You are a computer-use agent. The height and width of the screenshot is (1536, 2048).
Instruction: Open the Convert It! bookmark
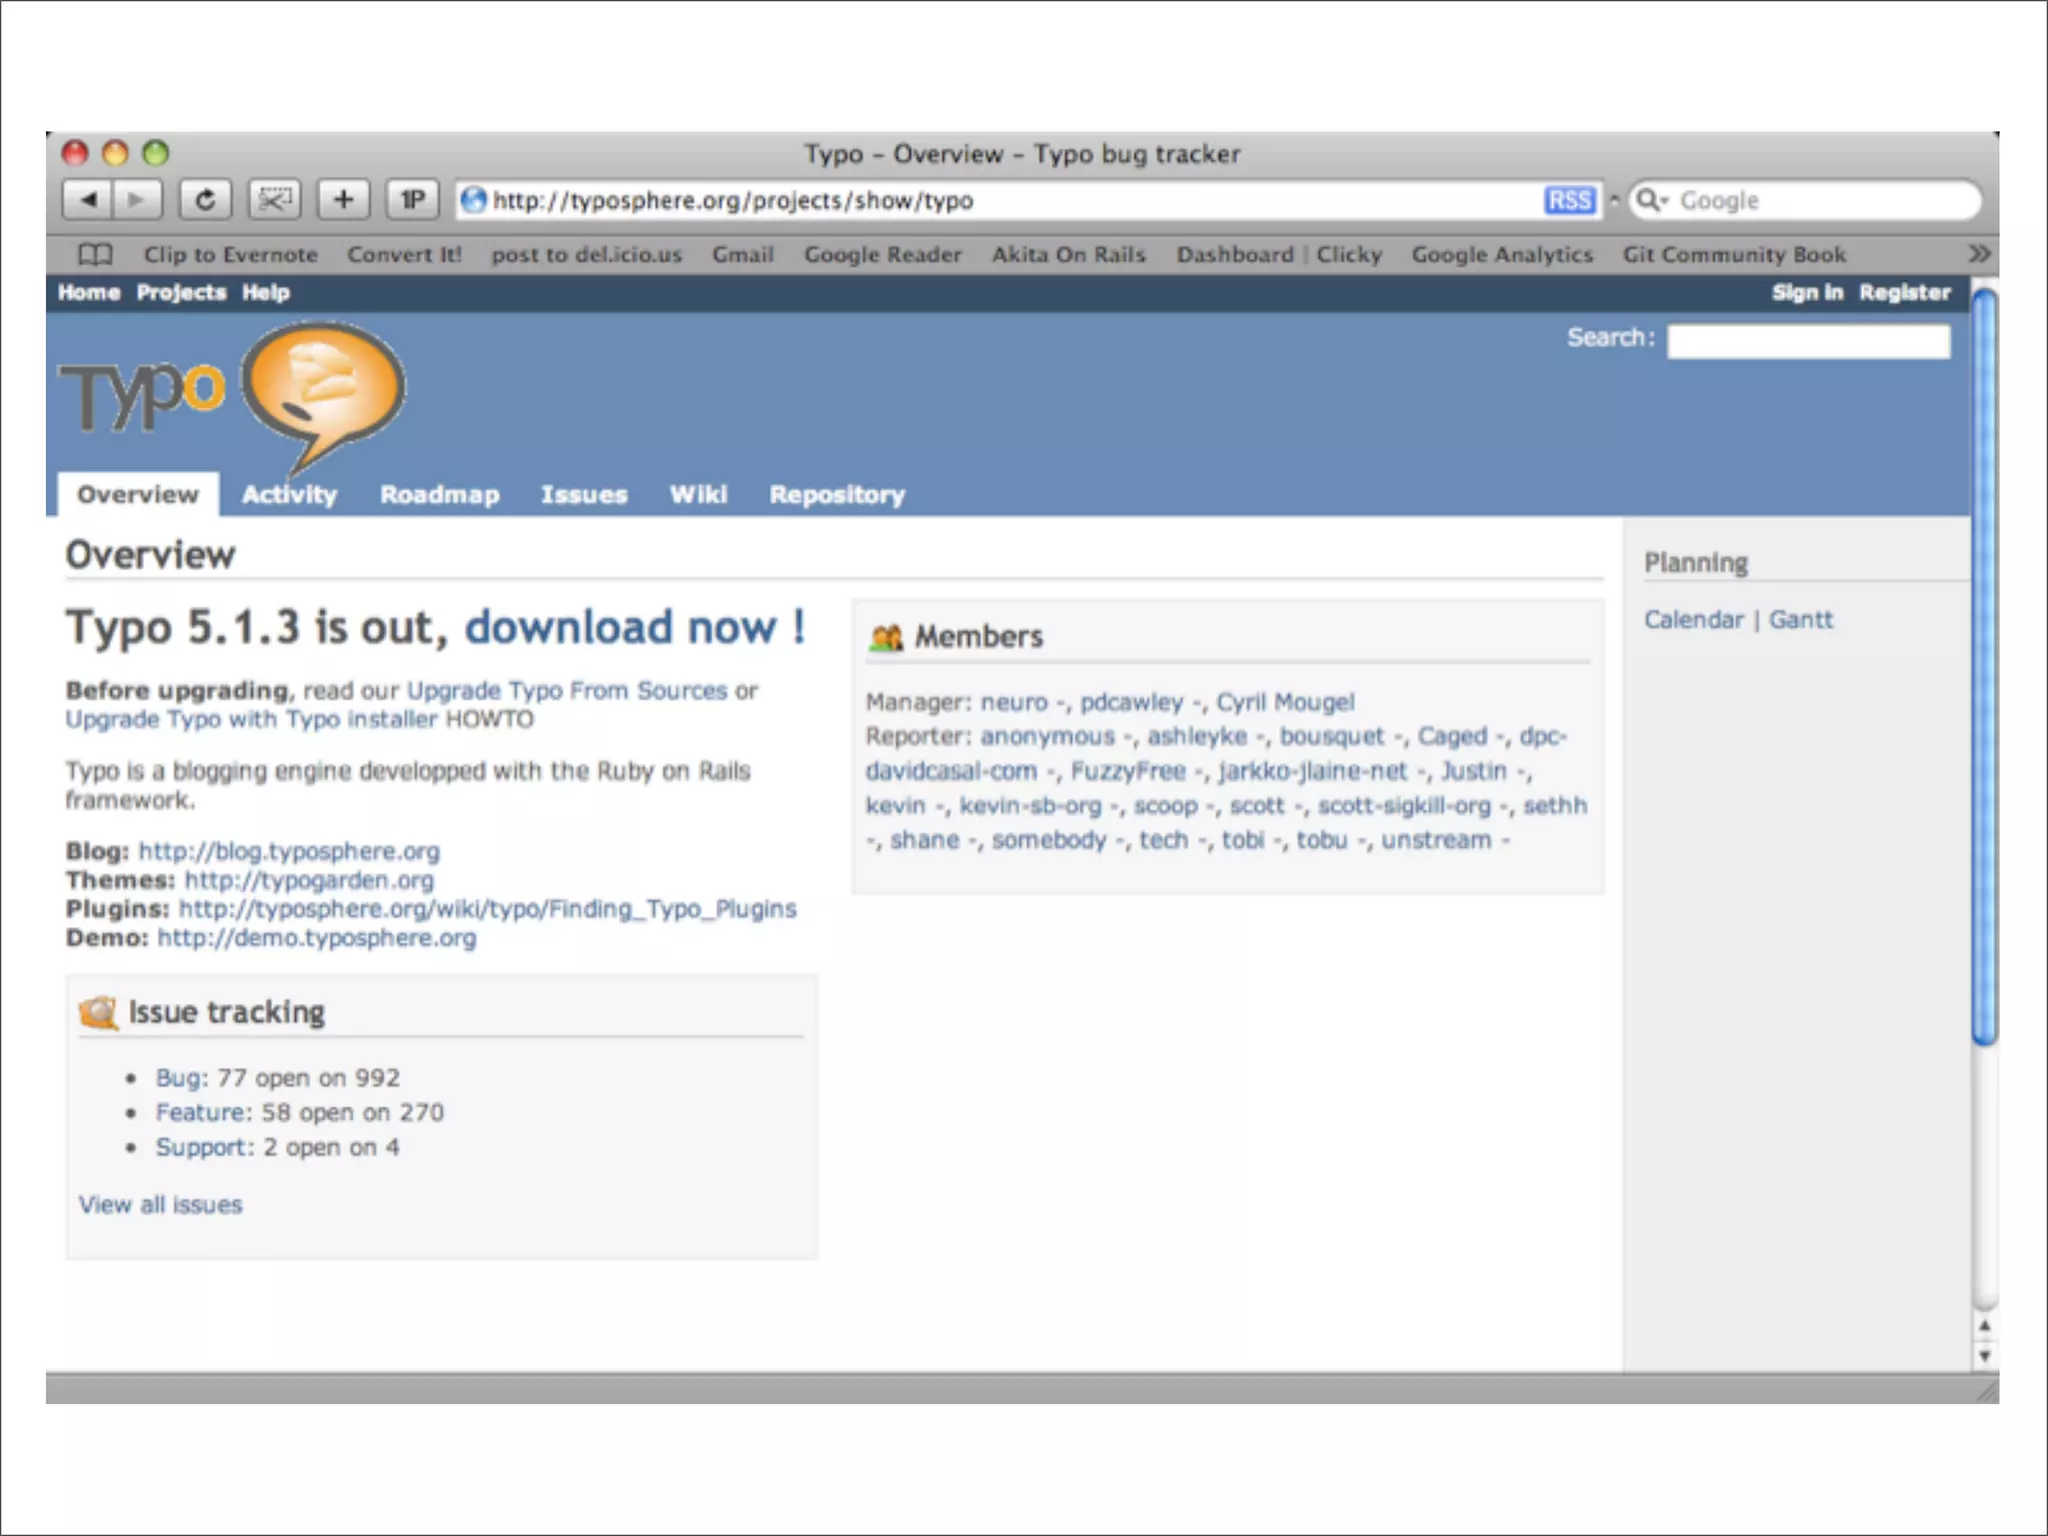(x=404, y=254)
